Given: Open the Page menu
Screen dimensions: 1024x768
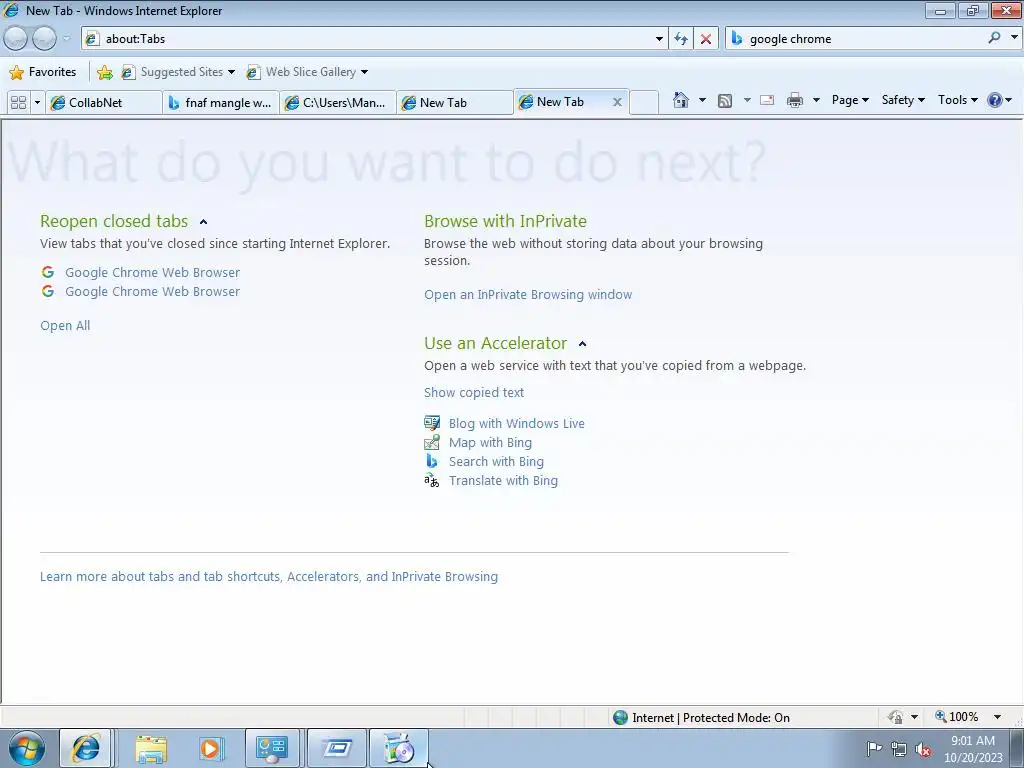Looking at the screenshot, I should coord(850,100).
